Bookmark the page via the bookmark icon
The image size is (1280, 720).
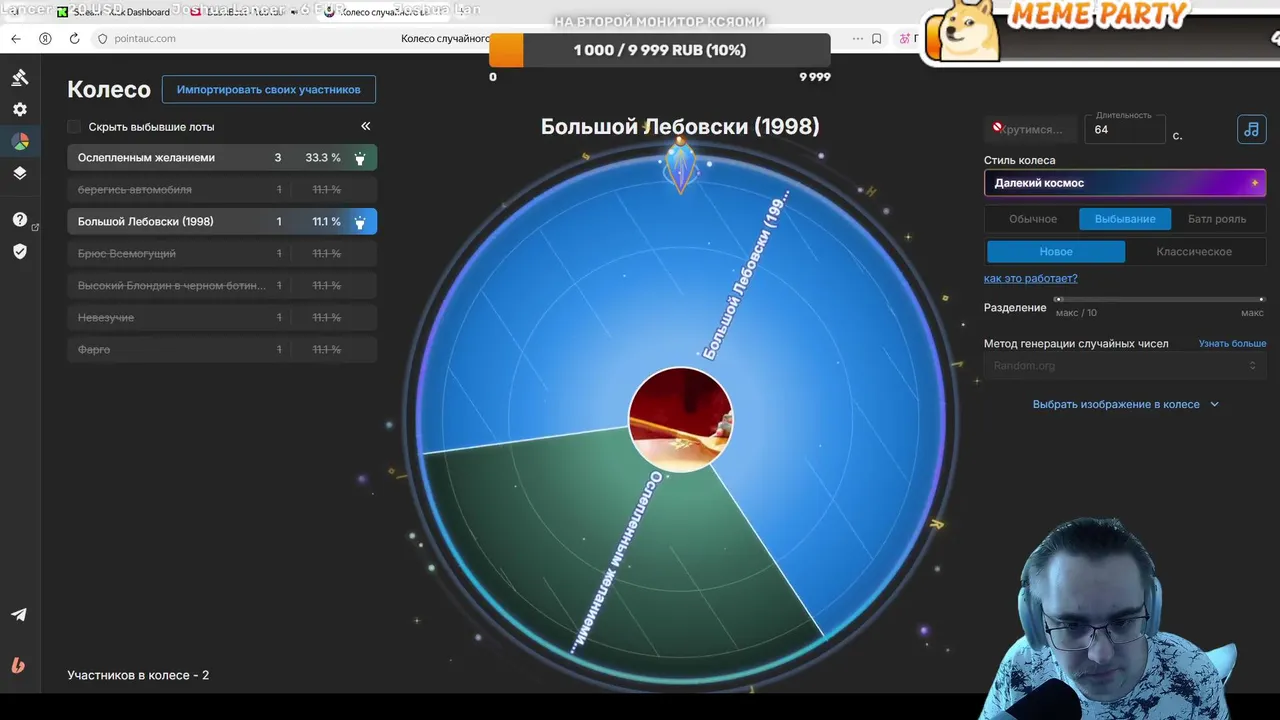(877, 39)
